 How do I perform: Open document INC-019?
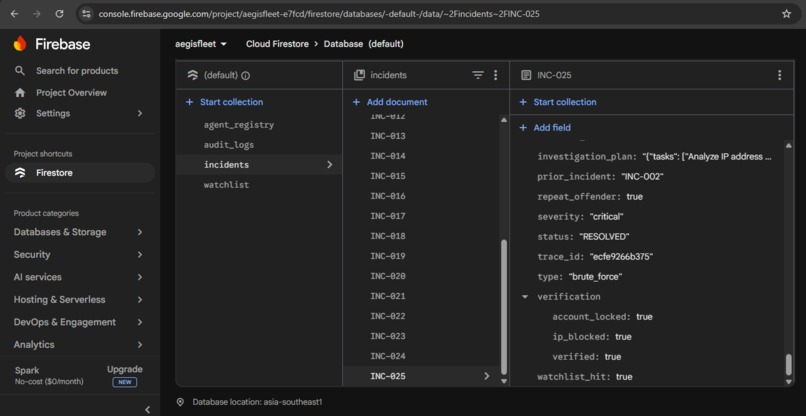click(388, 256)
